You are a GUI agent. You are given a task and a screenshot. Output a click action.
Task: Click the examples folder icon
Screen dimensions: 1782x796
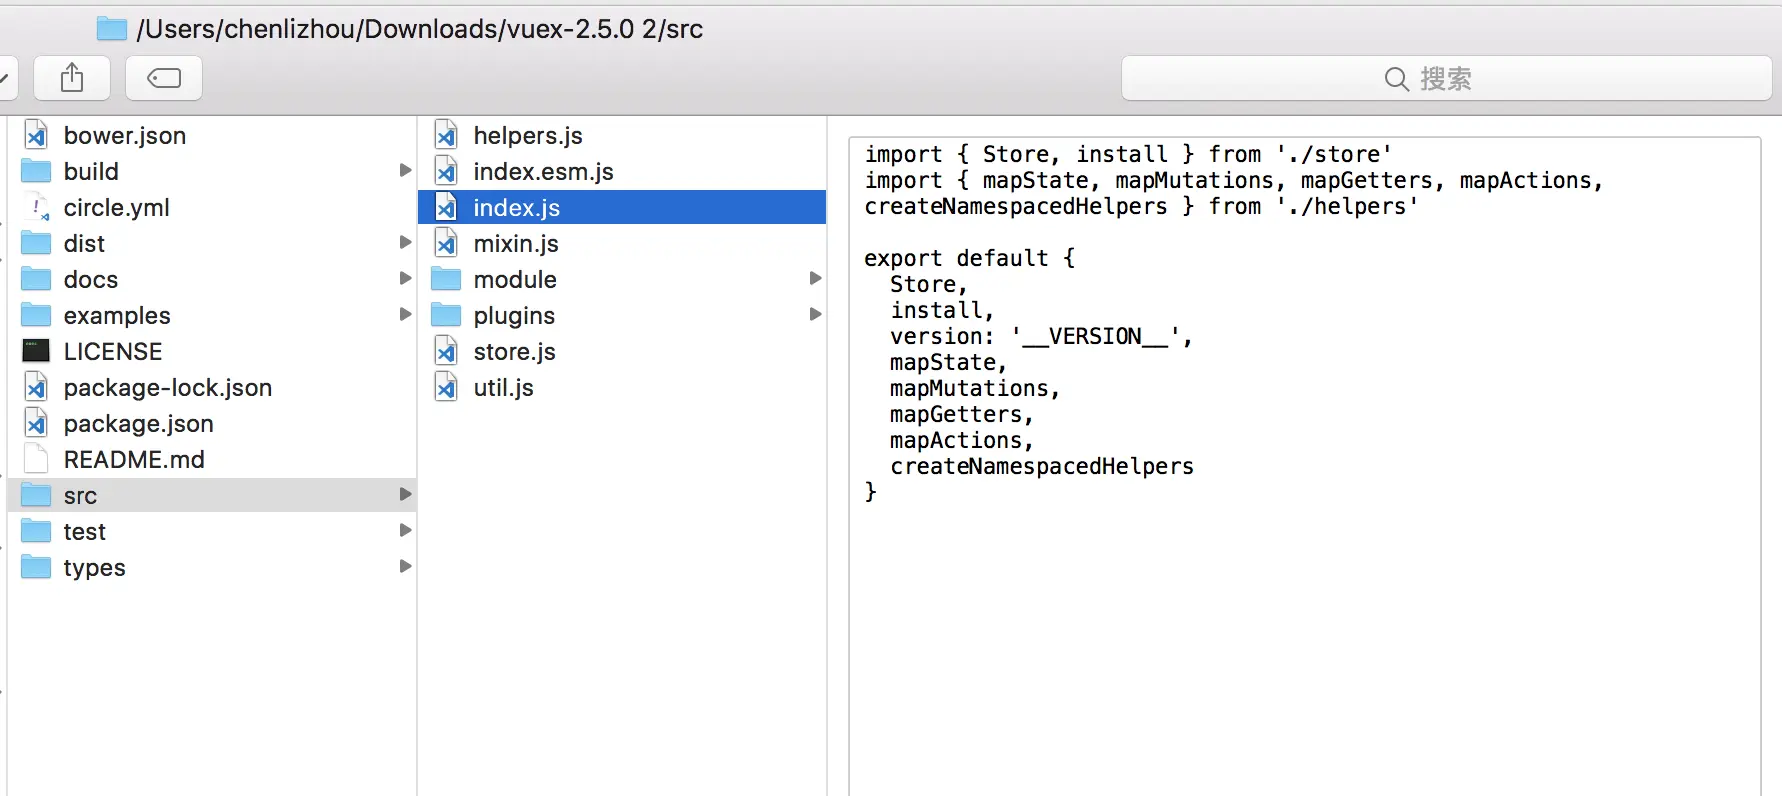click(x=36, y=315)
